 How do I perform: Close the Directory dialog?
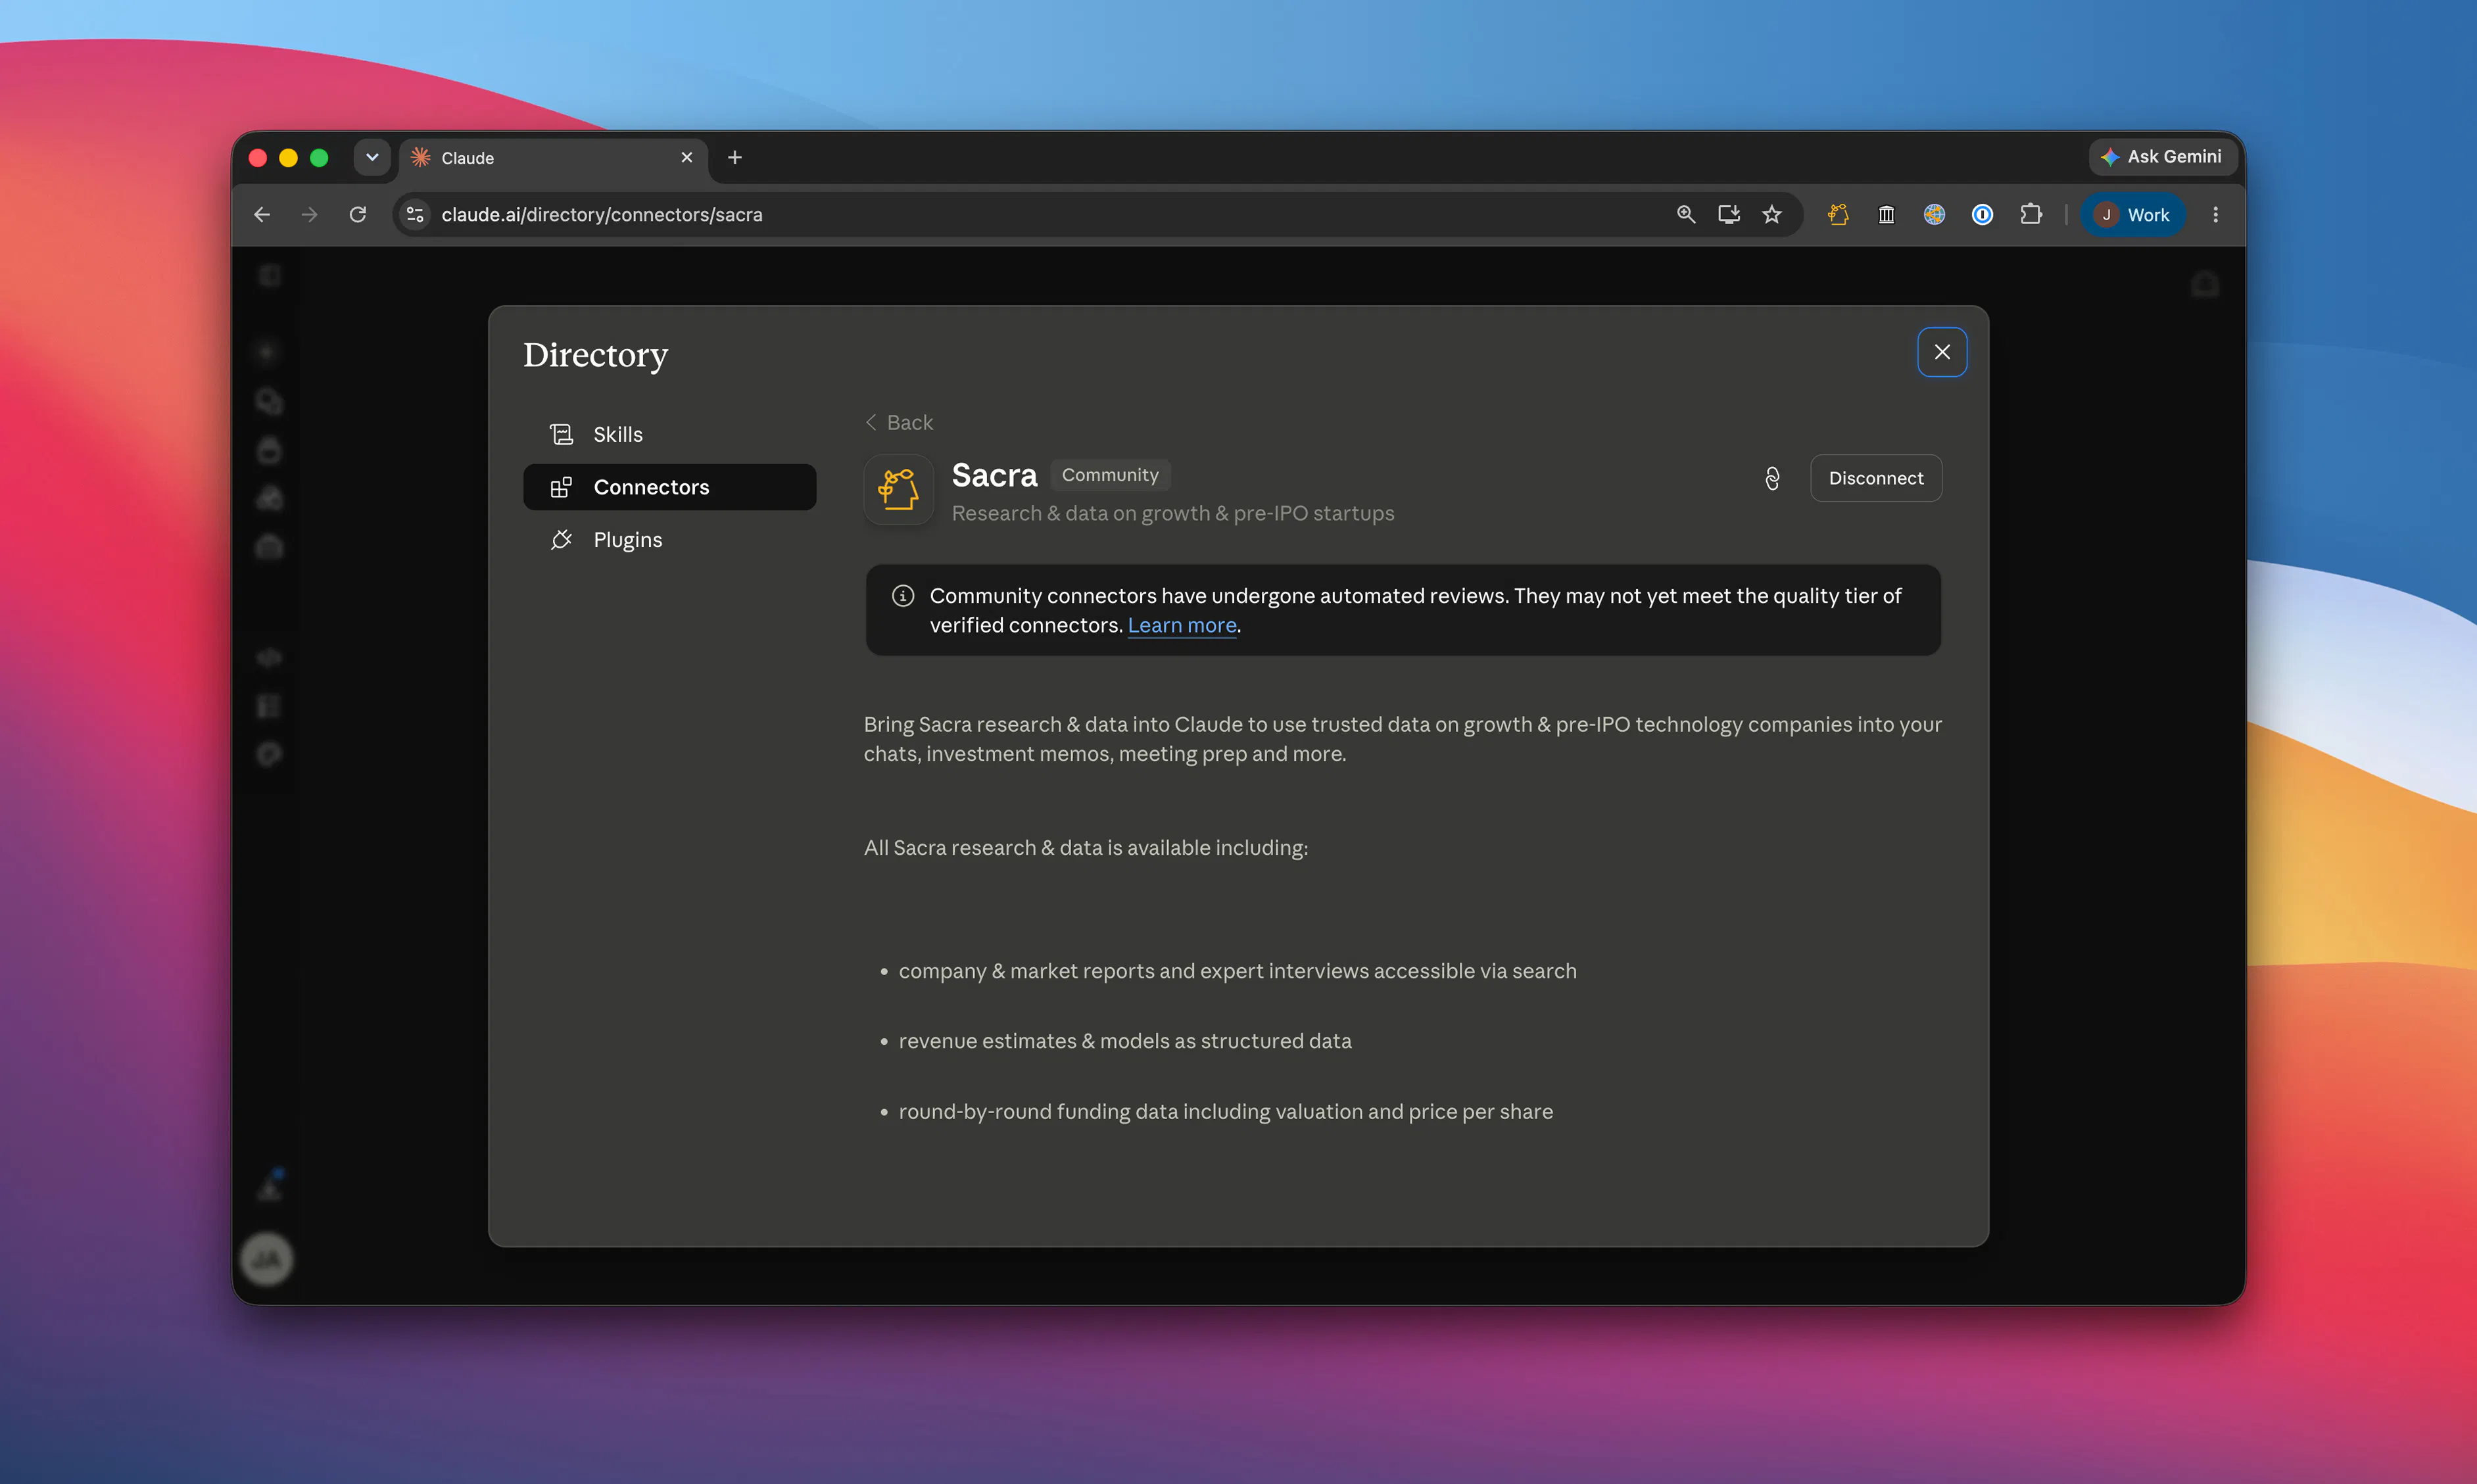pyautogui.click(x=1941, y=352)
